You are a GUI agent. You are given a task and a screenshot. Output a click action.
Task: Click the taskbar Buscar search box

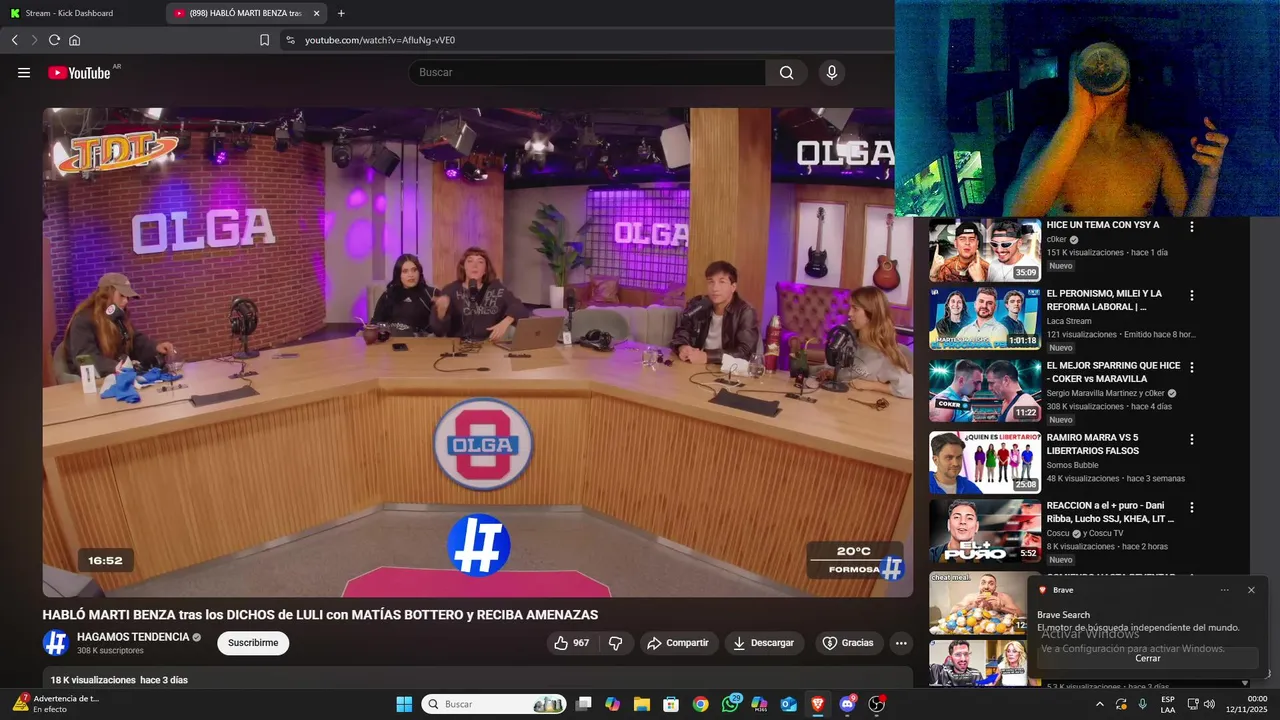tap(494, 704)
